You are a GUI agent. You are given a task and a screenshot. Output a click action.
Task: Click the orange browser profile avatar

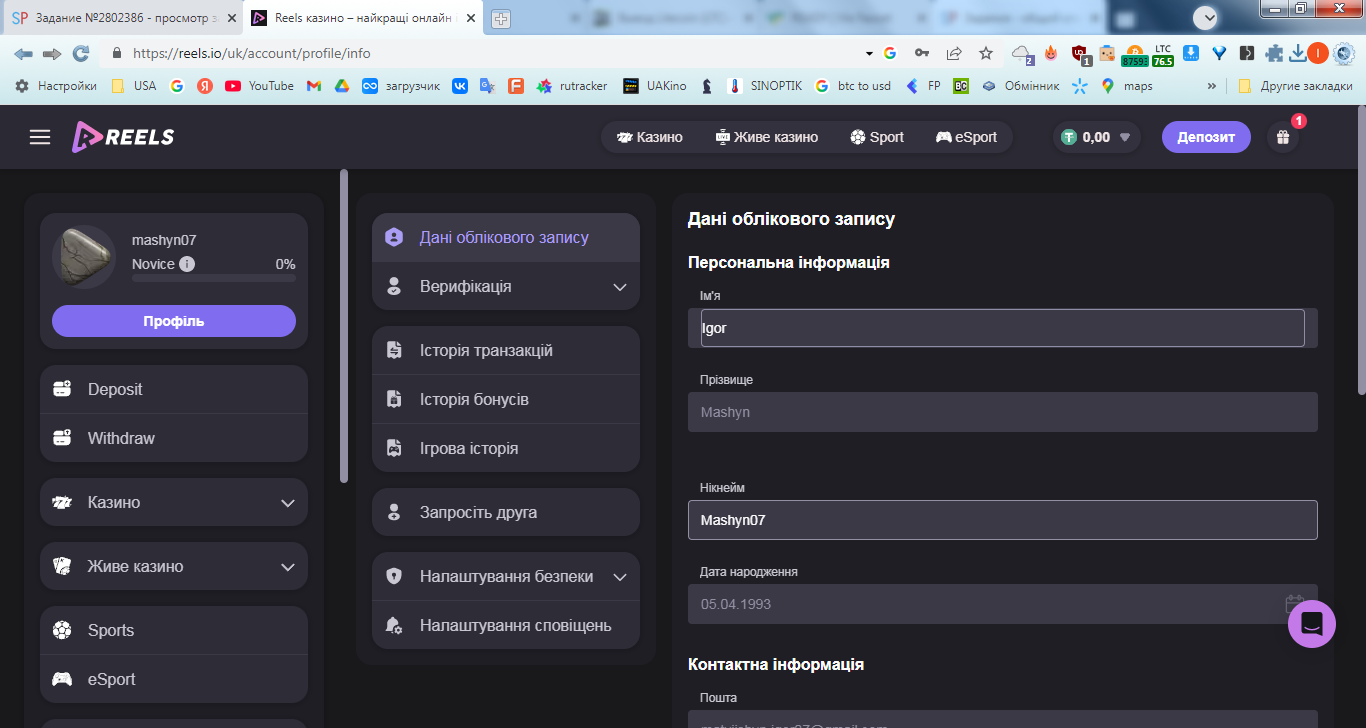coord(1318,53)
